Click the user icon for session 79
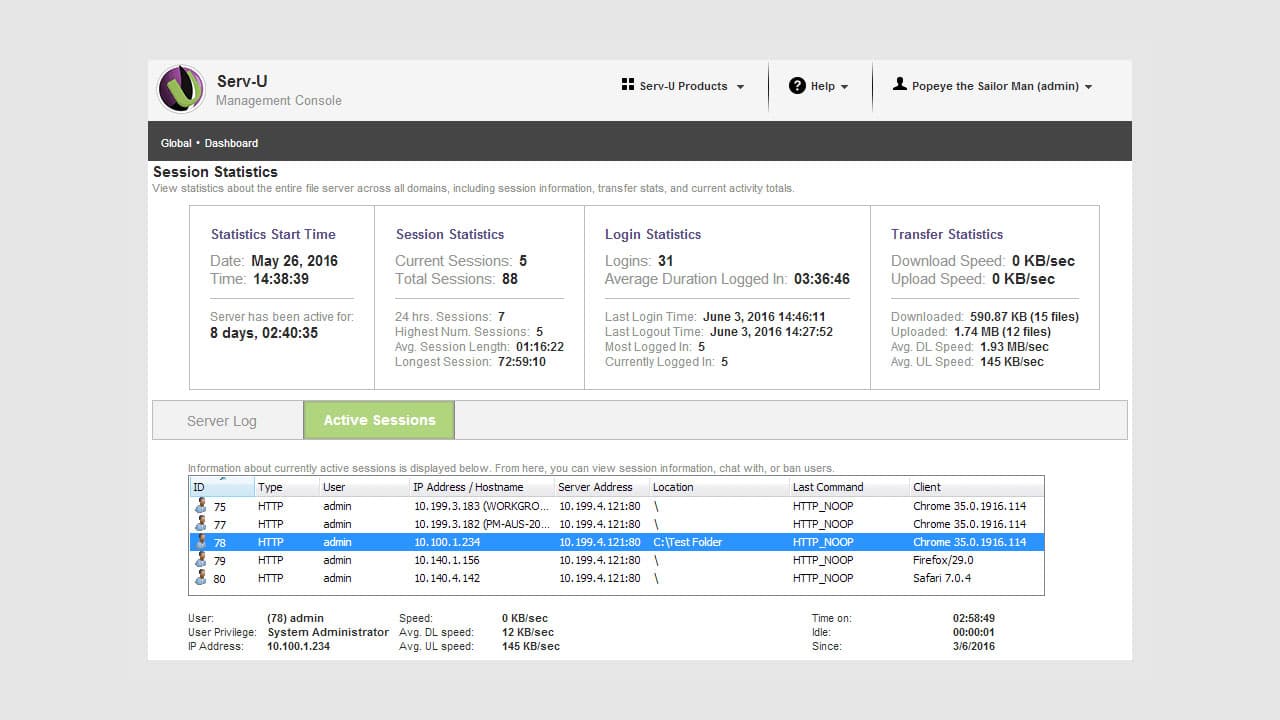The image size is (1280, 720). click(x=201, y=560)
